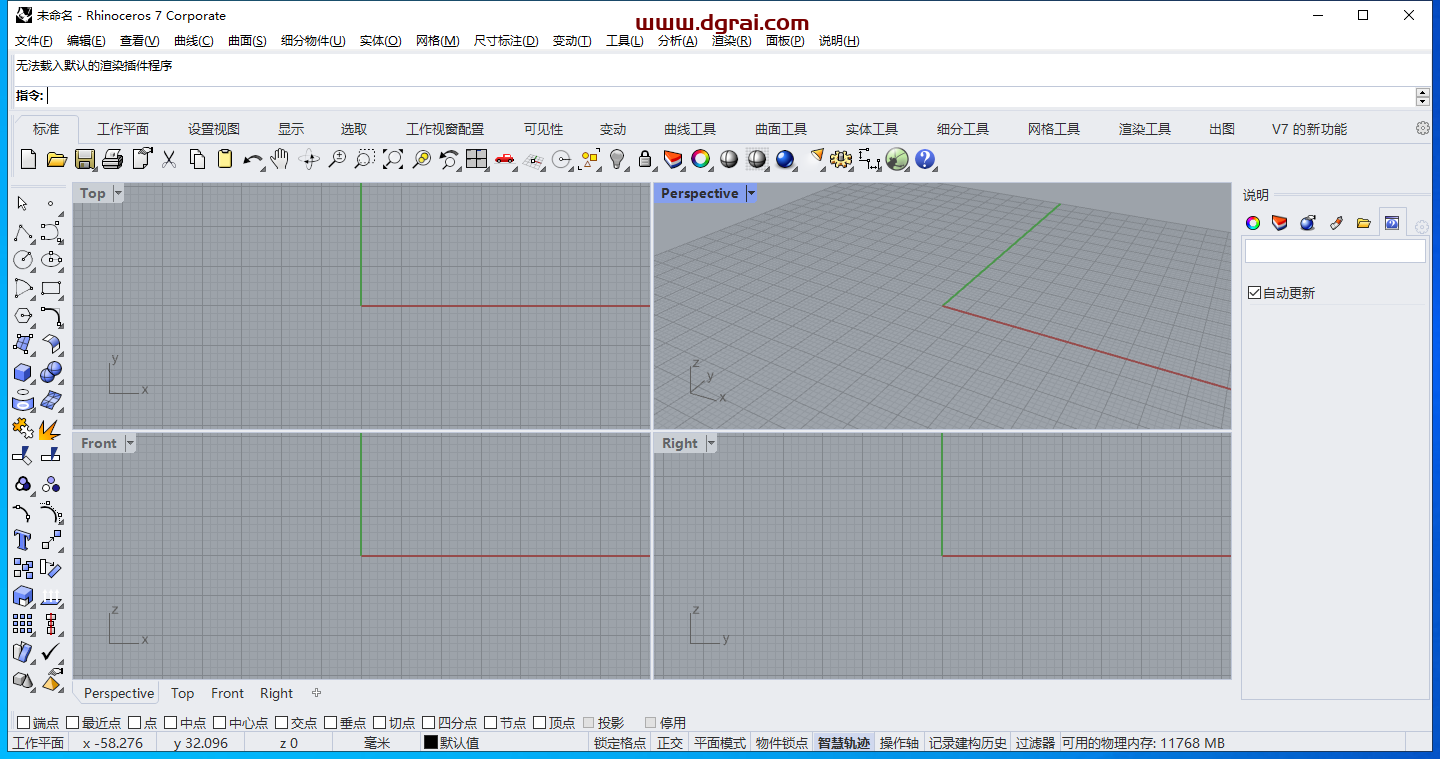Screen dimensions: 1440x759
Task: Open the Top viewport title dropdown arrow
Action: pos(118,193)
